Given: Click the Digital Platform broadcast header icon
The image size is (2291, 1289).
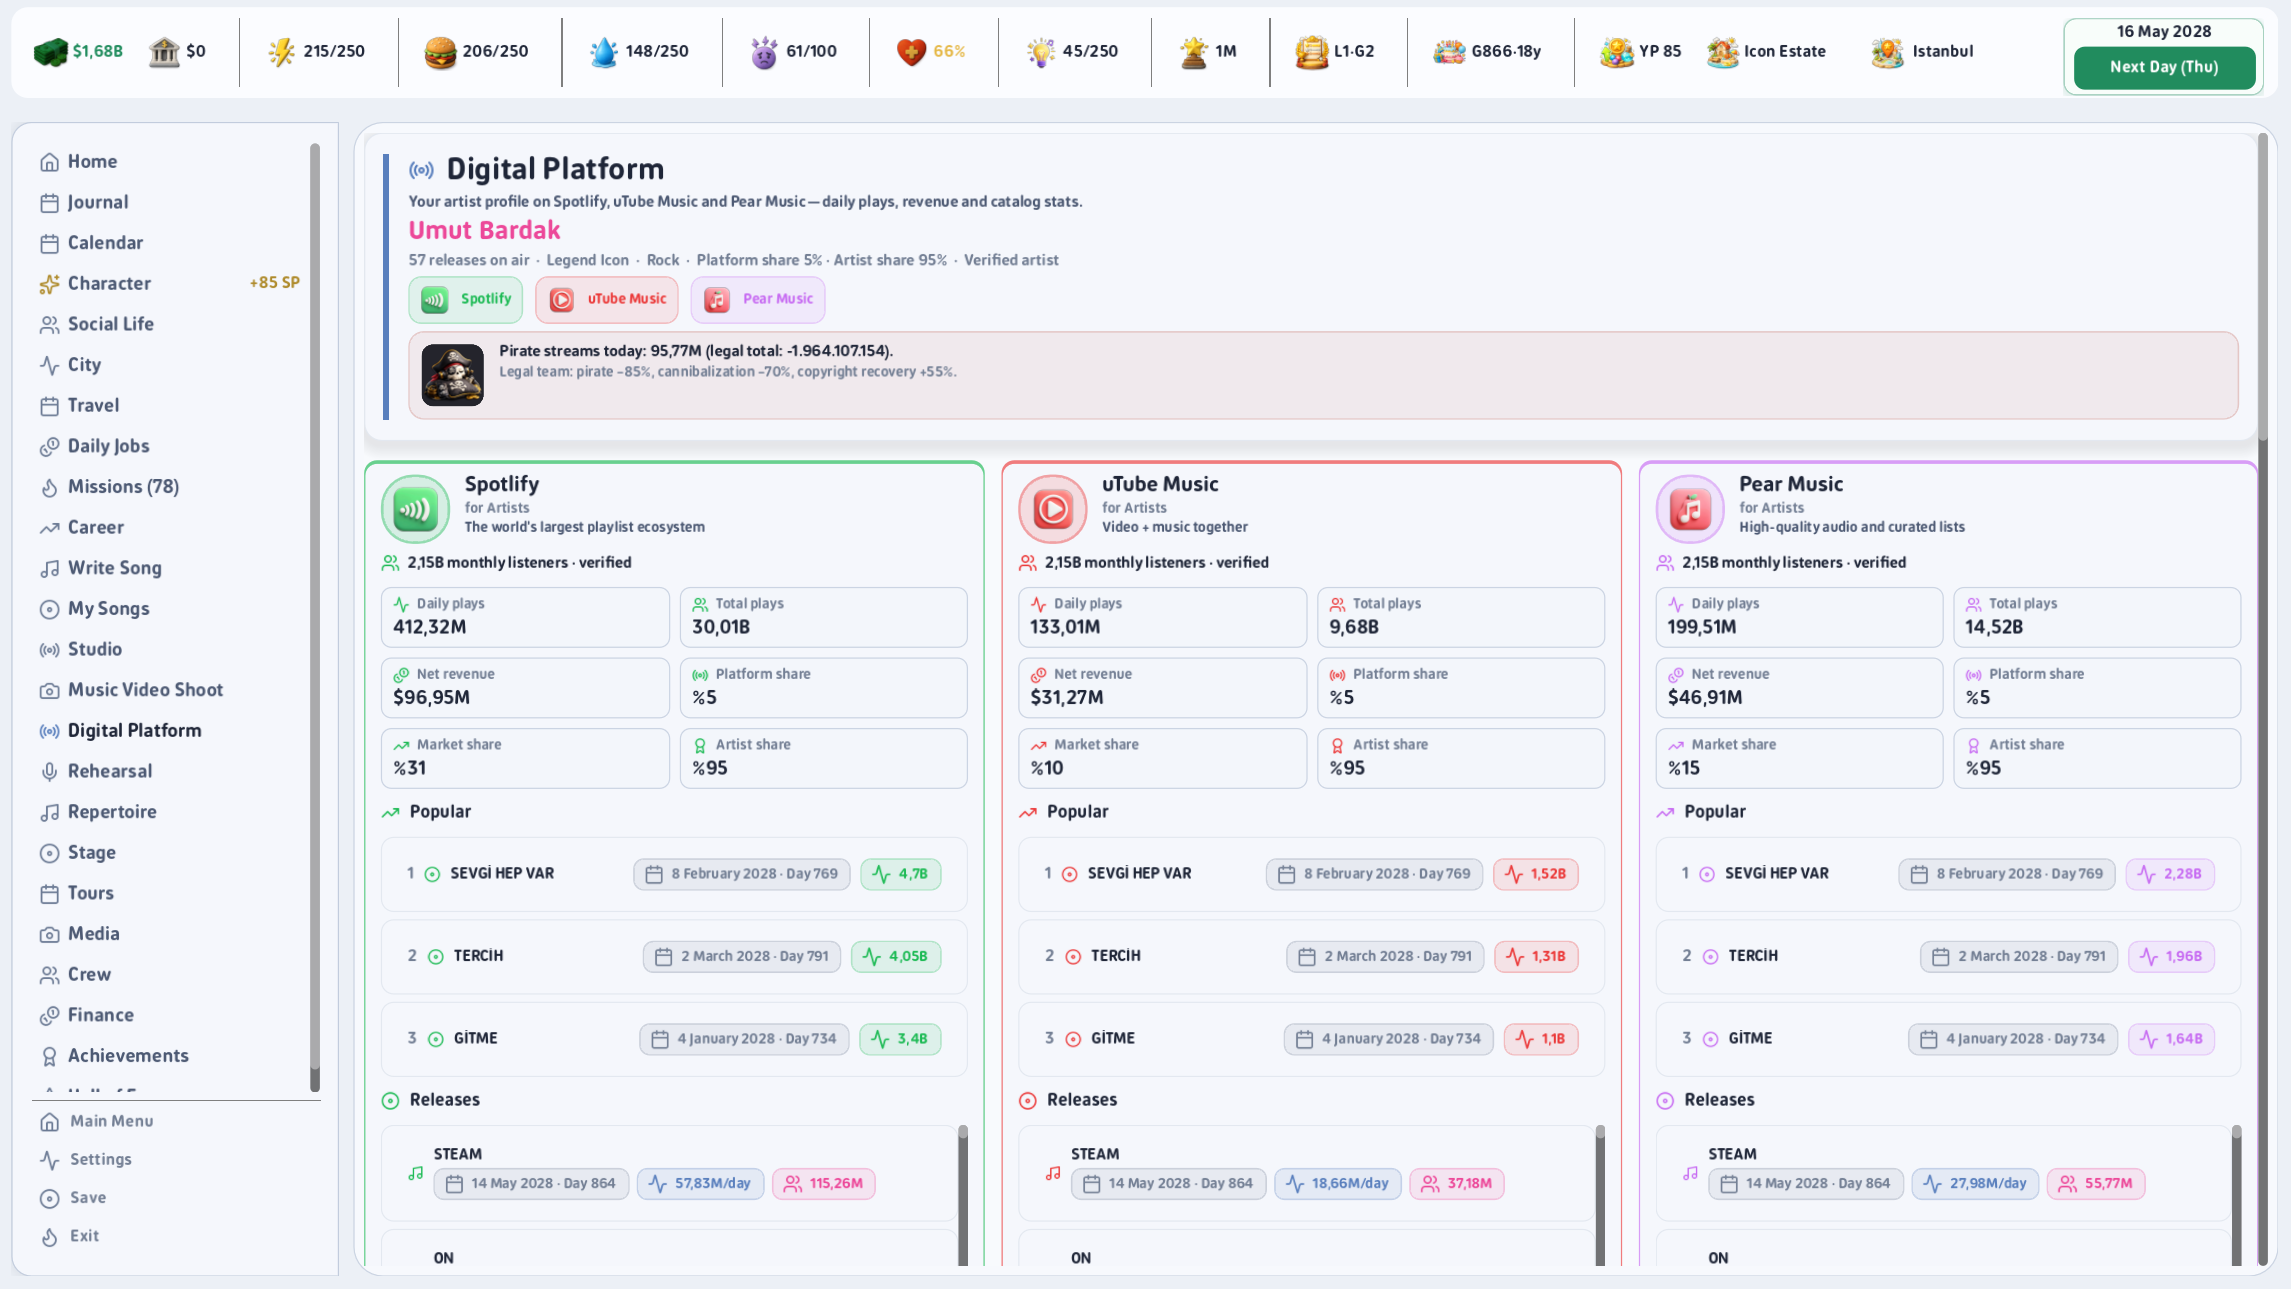Looking at the screenshot, I should pyautogui.click(x=421, y=170).
